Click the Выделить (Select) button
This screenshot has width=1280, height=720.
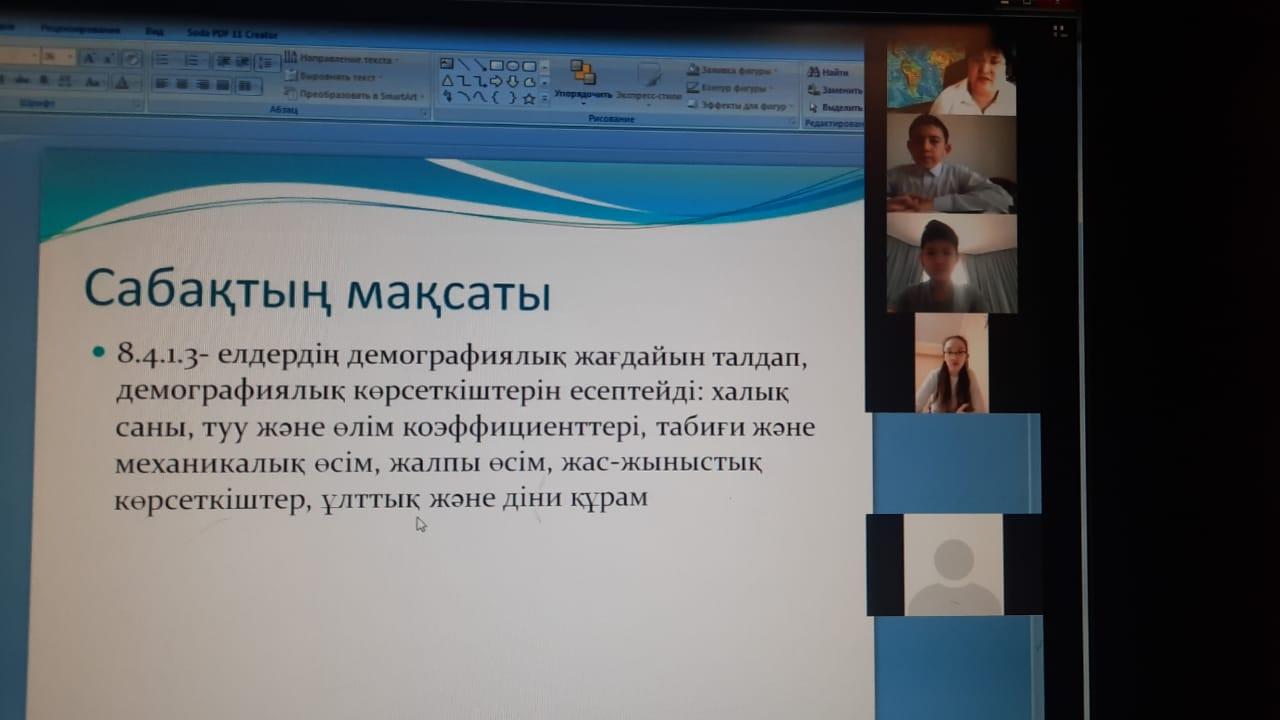[x=836, y=107]
